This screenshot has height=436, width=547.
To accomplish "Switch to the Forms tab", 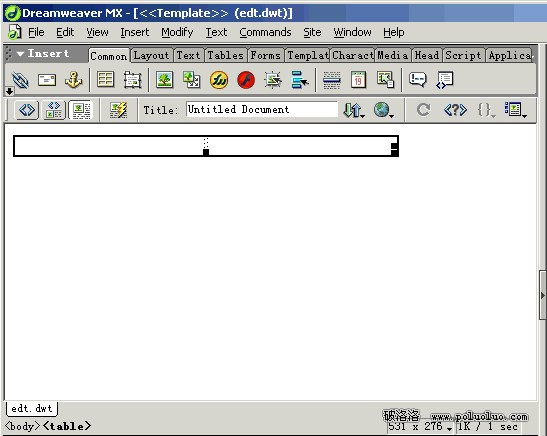I will (x=265, y=55).
